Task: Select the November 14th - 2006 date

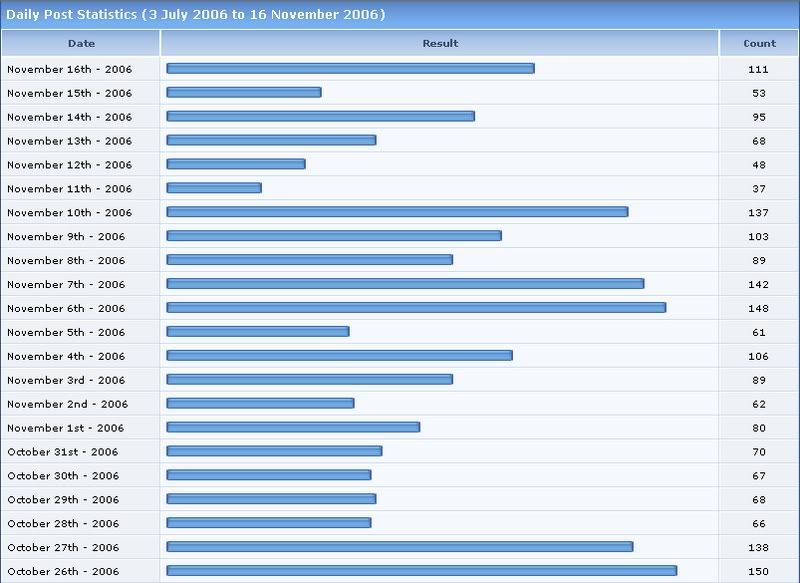Action: tap(69, 117)
